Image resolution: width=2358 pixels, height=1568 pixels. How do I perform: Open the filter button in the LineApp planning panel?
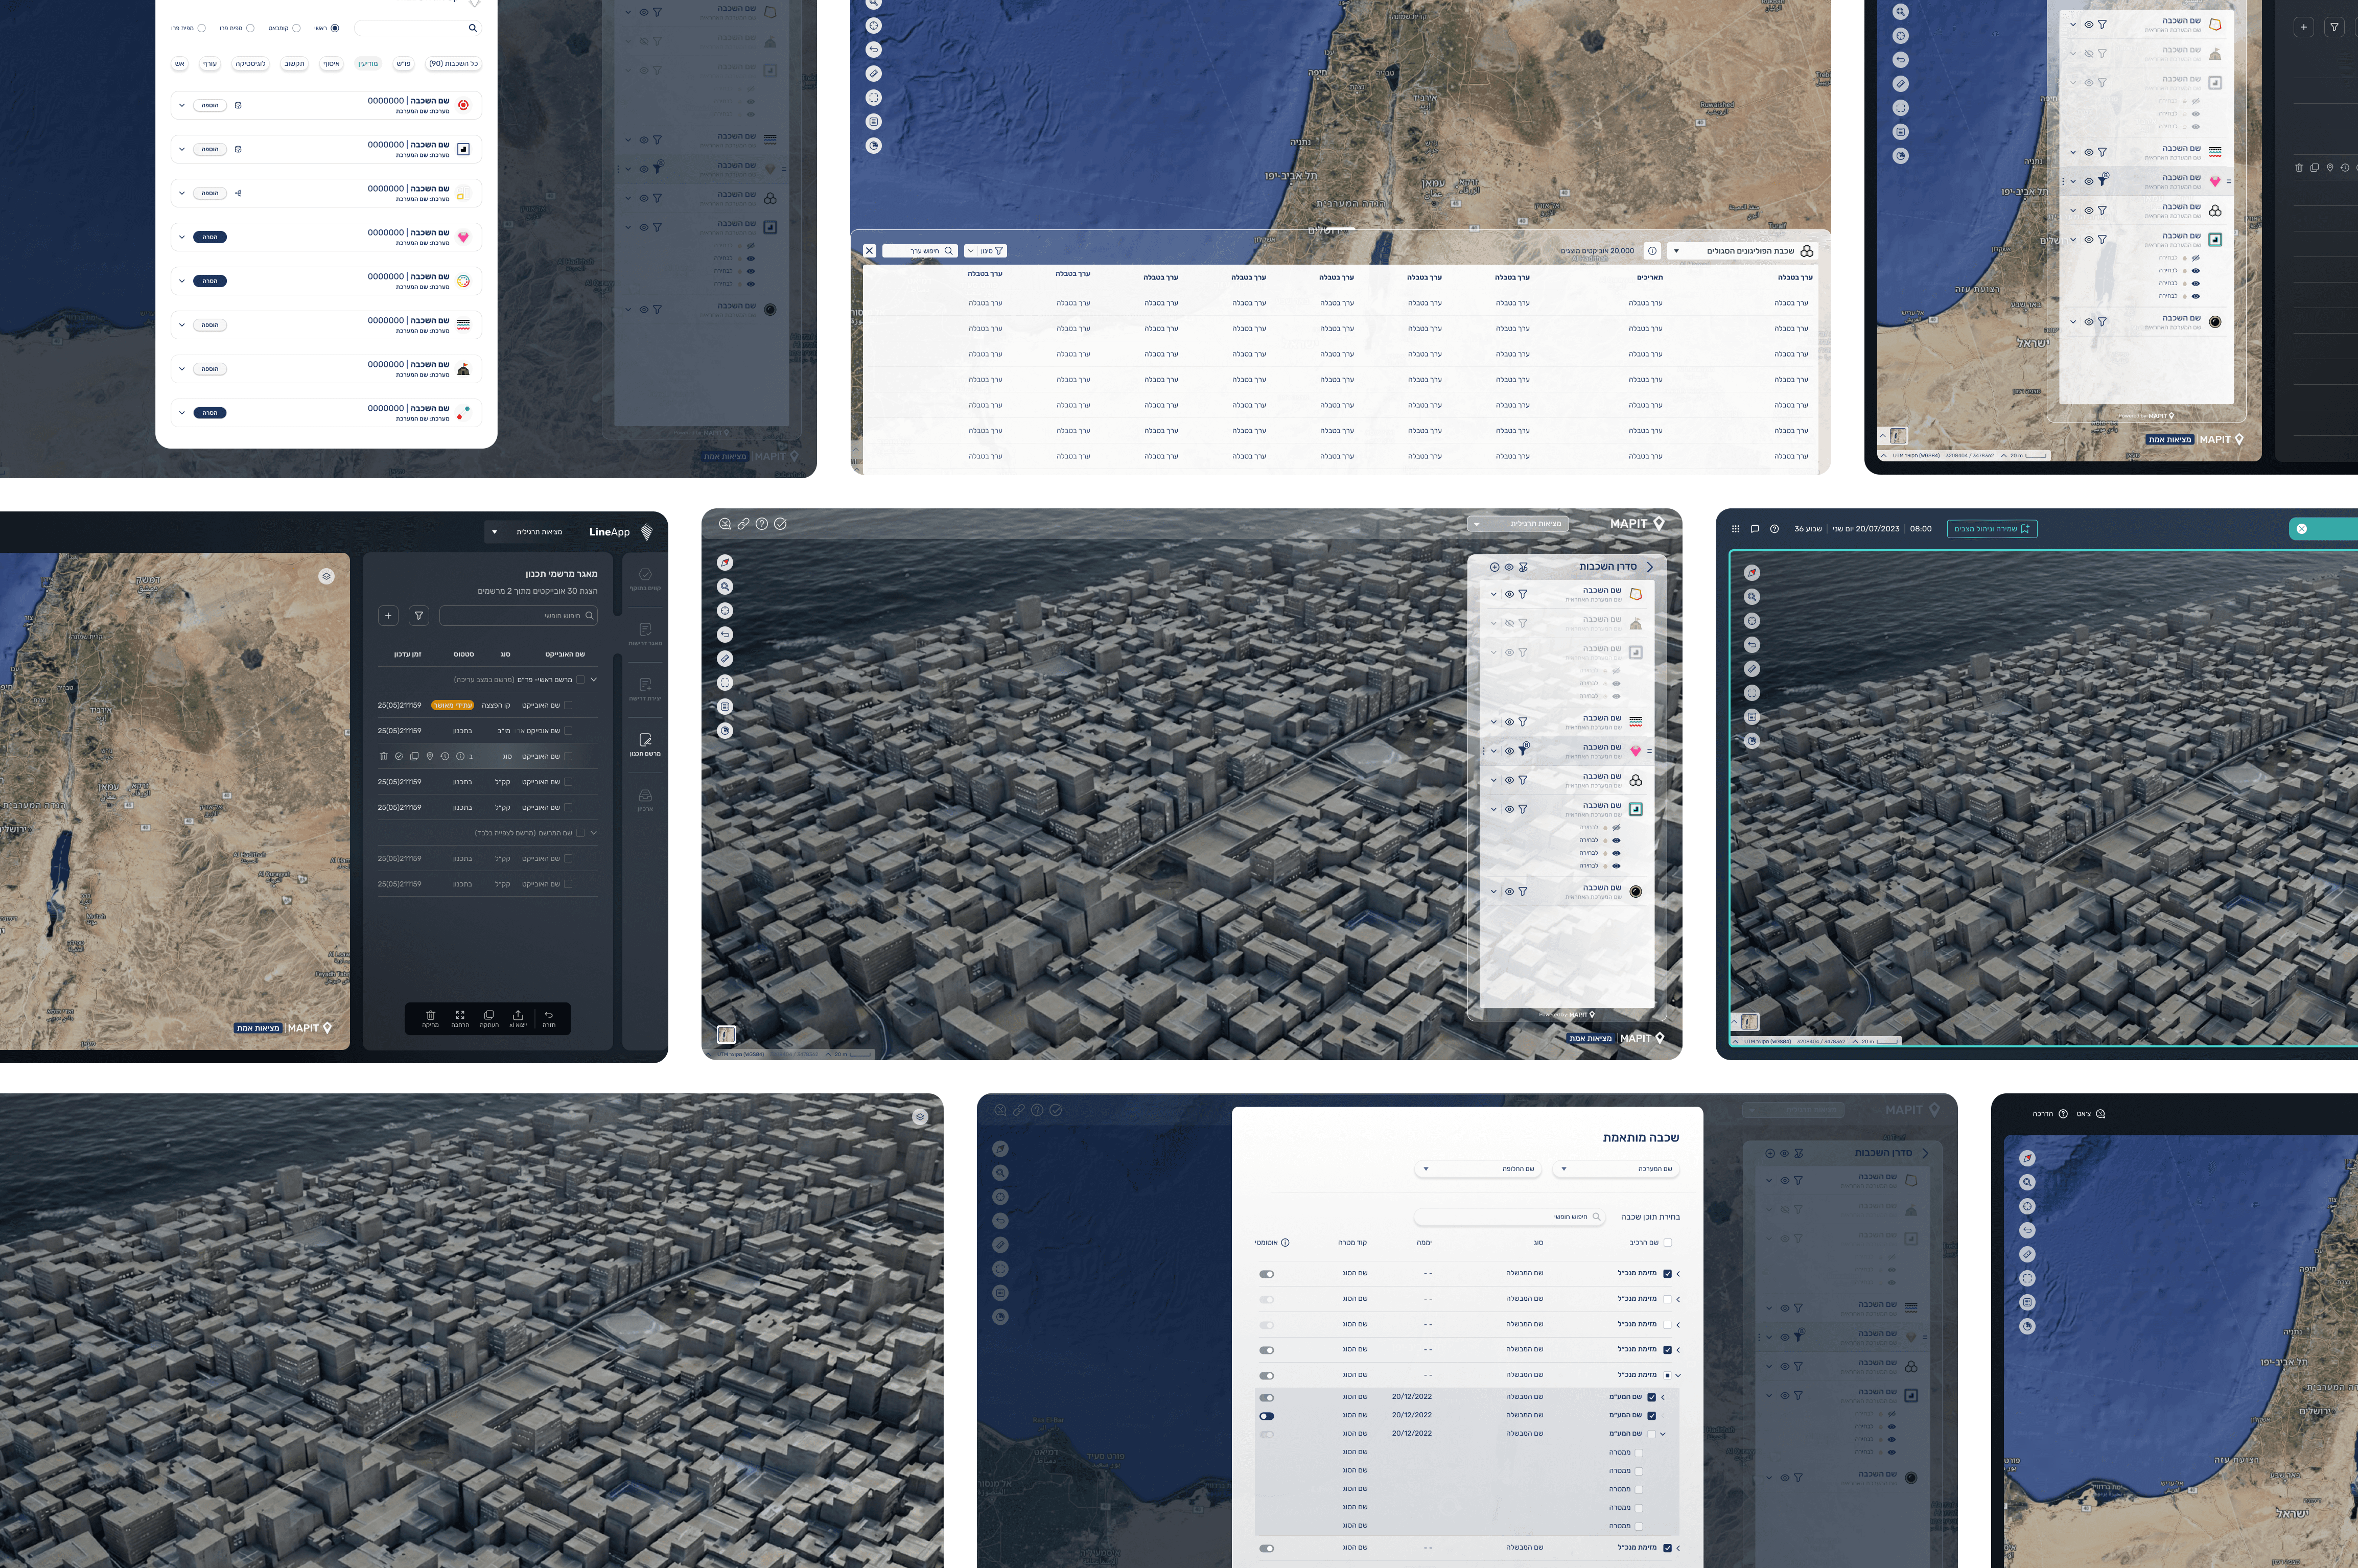coord(419,615)
